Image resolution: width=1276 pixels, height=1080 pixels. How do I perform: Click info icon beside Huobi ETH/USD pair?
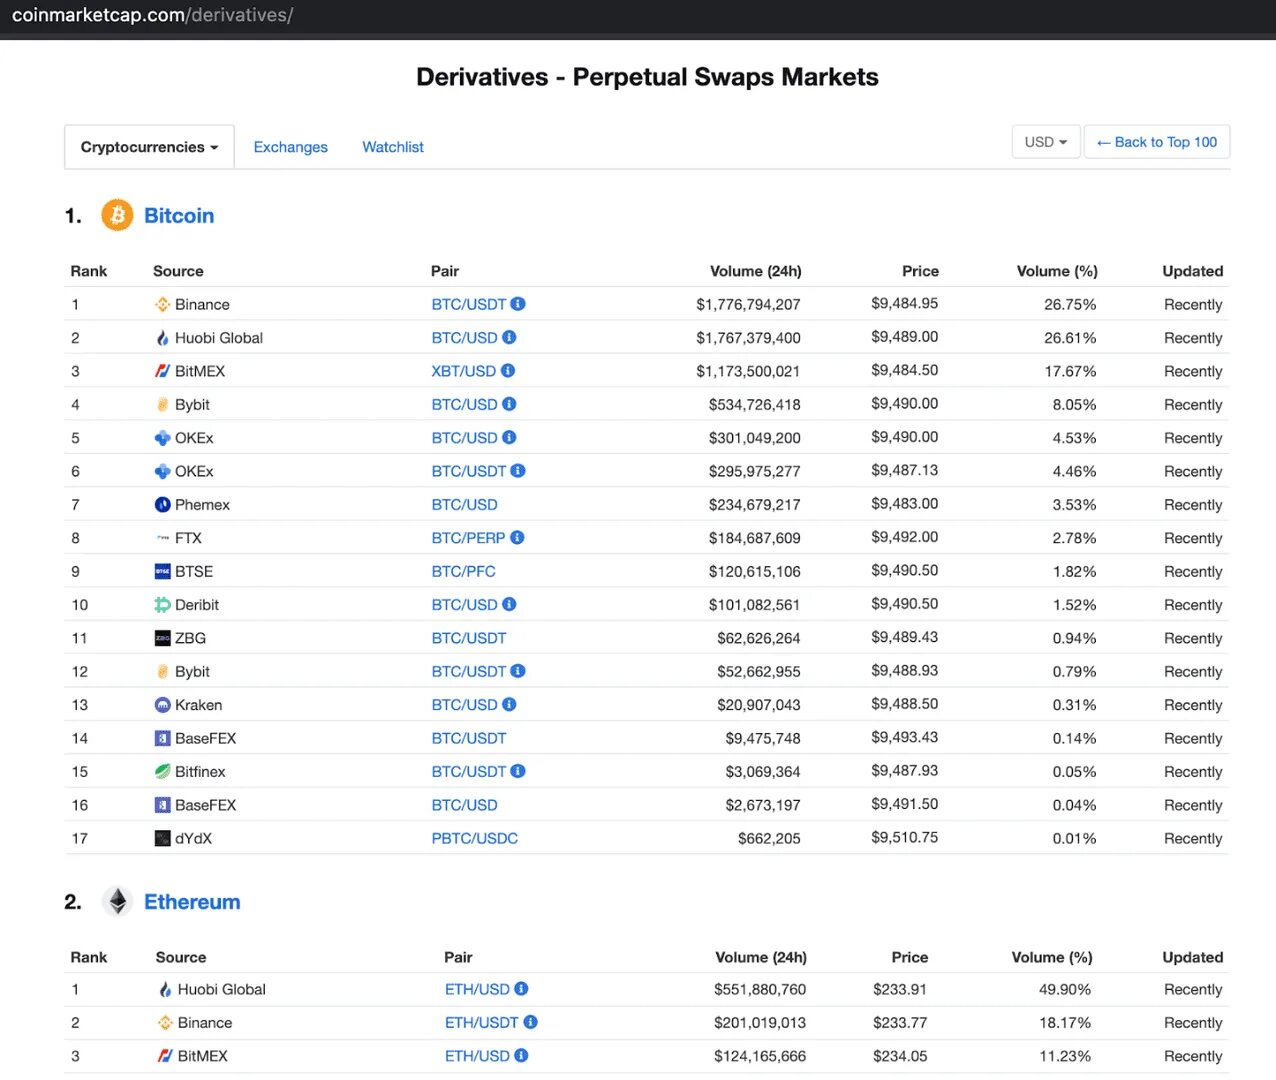pos(522,989)
